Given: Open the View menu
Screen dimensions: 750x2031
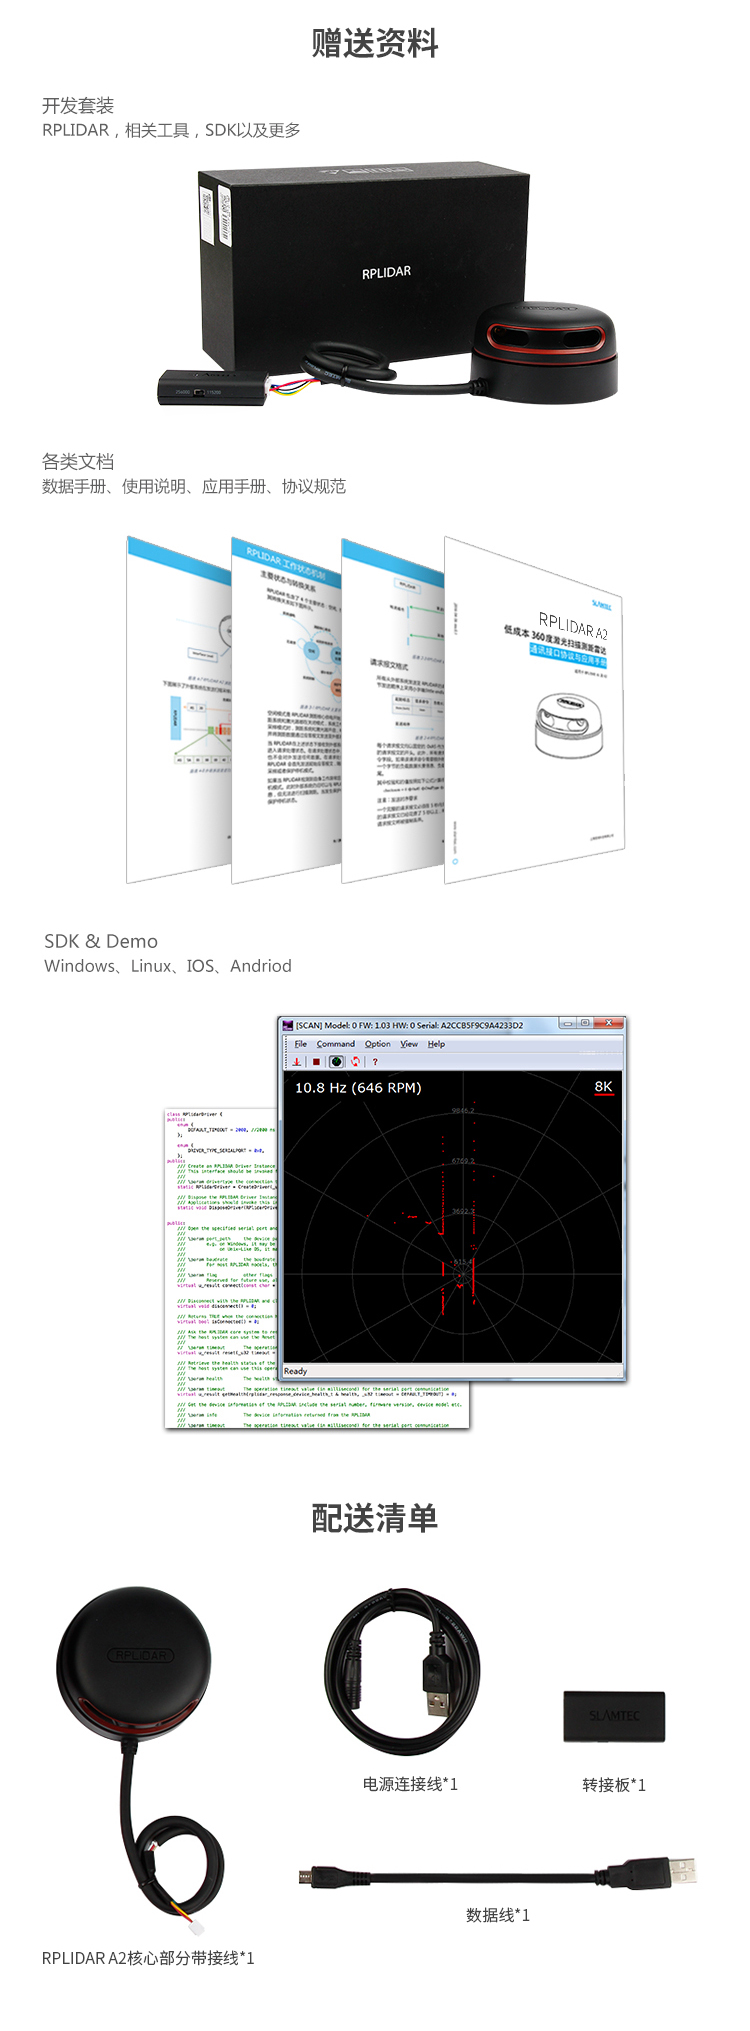Looking at the screenshot, I should click(409, 1044).
